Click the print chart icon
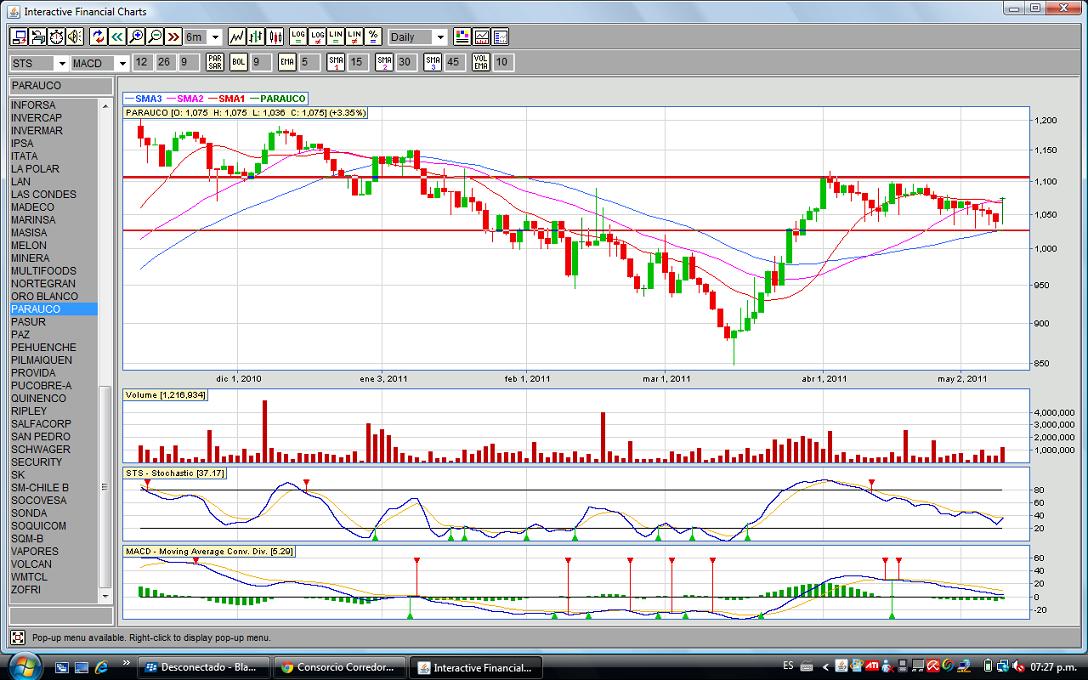This screenshot has height=680, width=1088. (x=37, y=37)
